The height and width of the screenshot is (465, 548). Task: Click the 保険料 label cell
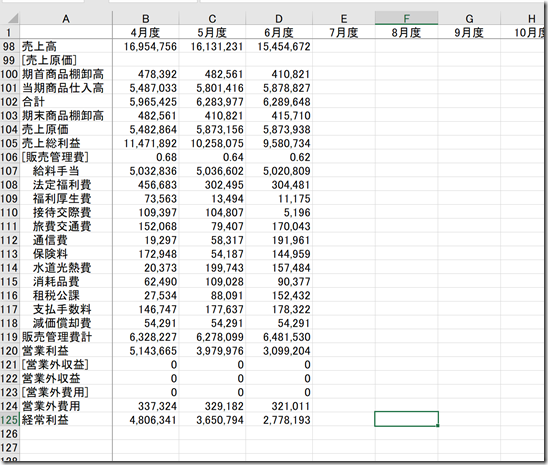coord(66,254)
